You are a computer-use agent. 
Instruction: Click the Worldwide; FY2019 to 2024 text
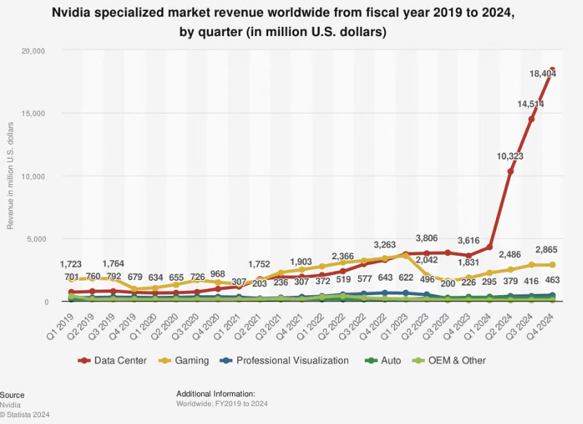click(222, 404)
